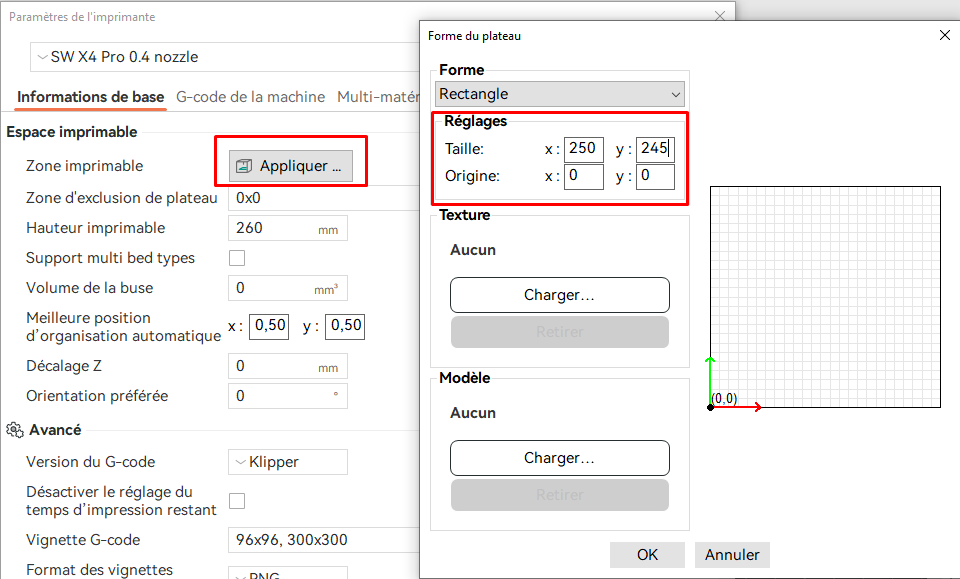
Task: Click the auto-arrange position y field
Action: 345,325
